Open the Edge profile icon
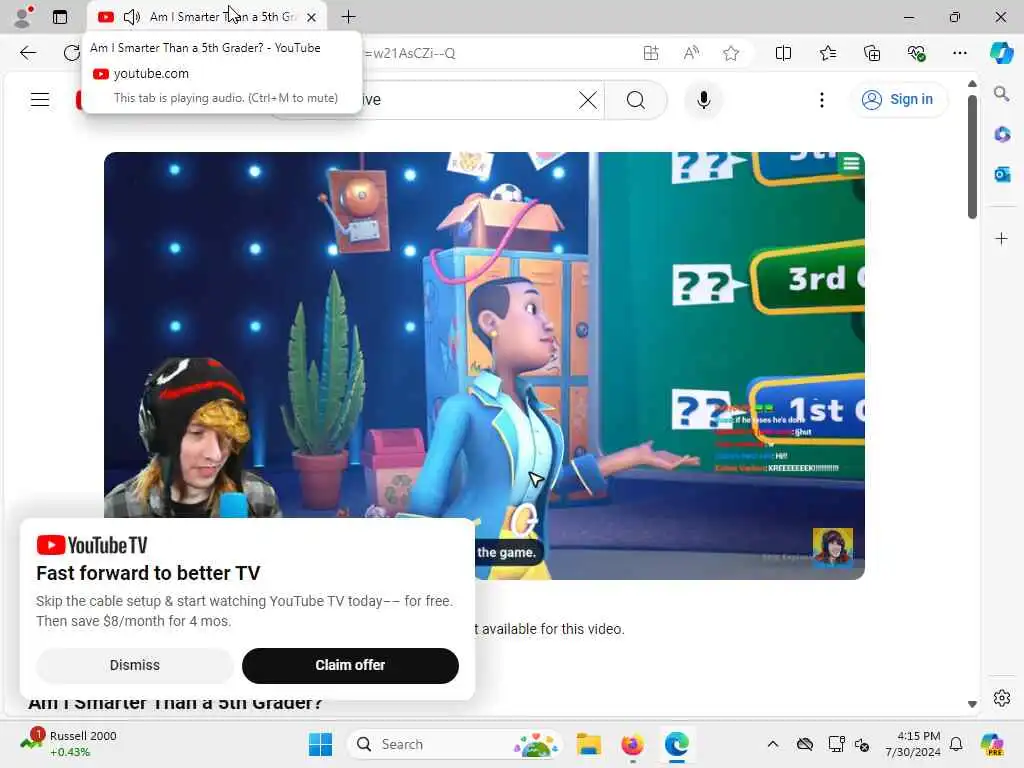 (23, 16)
